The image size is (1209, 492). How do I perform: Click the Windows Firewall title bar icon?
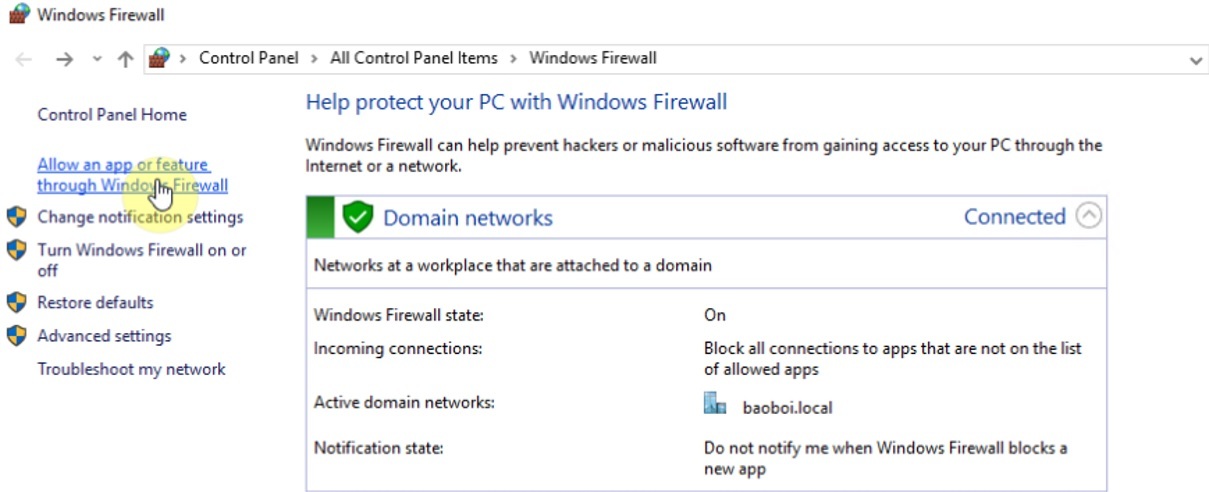pyautogui.click(x=19, y=14)
